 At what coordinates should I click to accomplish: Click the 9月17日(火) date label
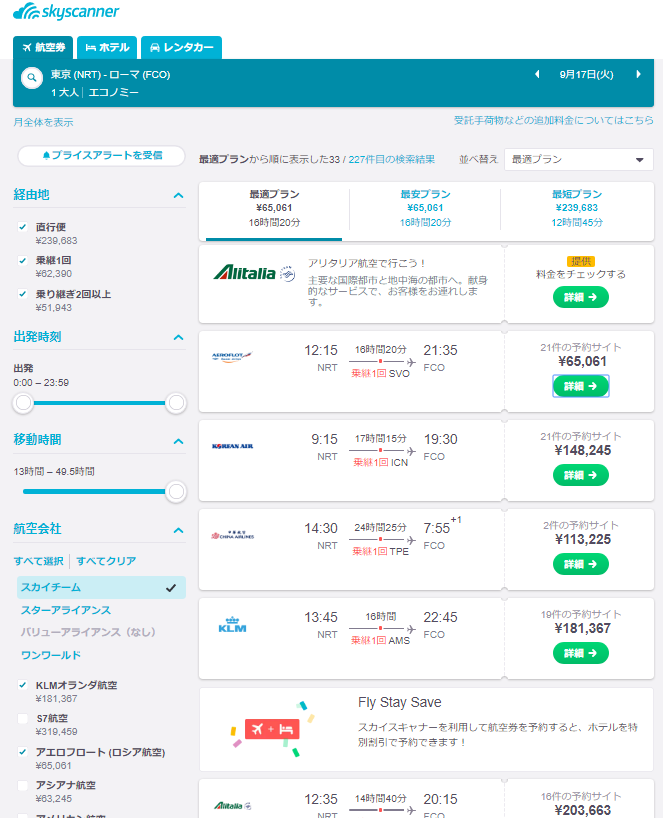pyautogui.click(x=586, y=75)
